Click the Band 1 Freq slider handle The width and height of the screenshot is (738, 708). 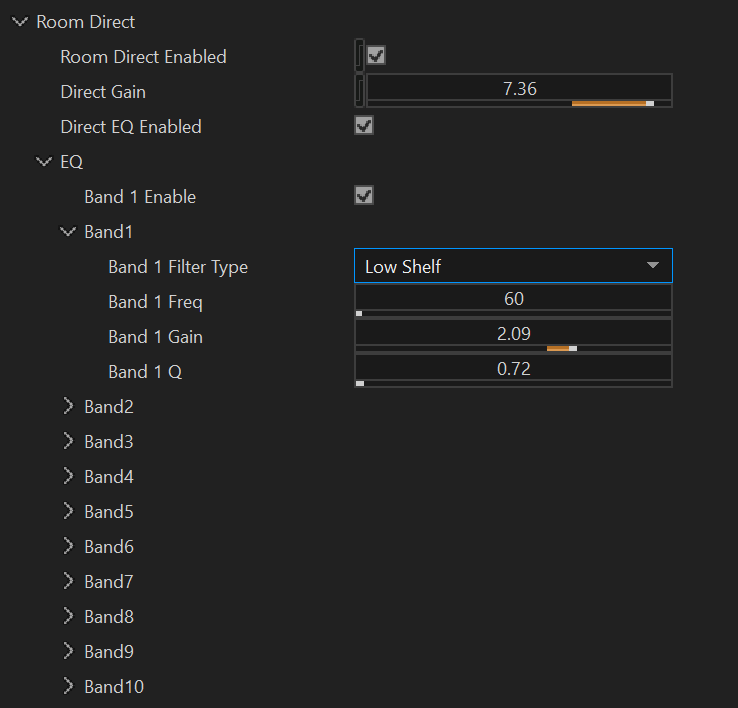[359, 314]
